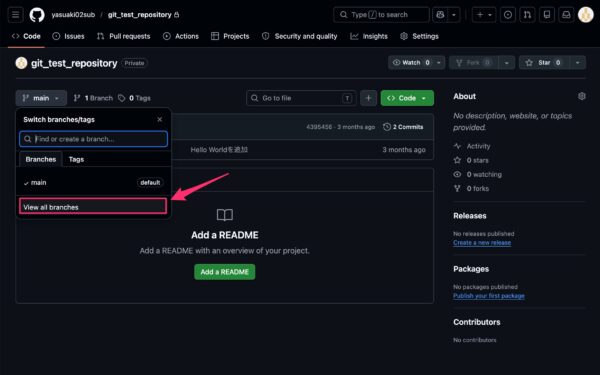The image size is (600, 375).
Task: Select the Branches tab in popup
Action: tap(41, 159)
